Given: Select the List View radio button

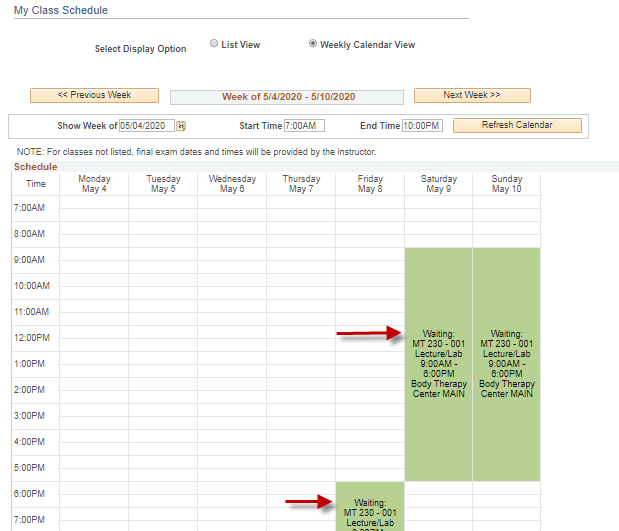Looking at the screenshot, I should click(214, 44).
